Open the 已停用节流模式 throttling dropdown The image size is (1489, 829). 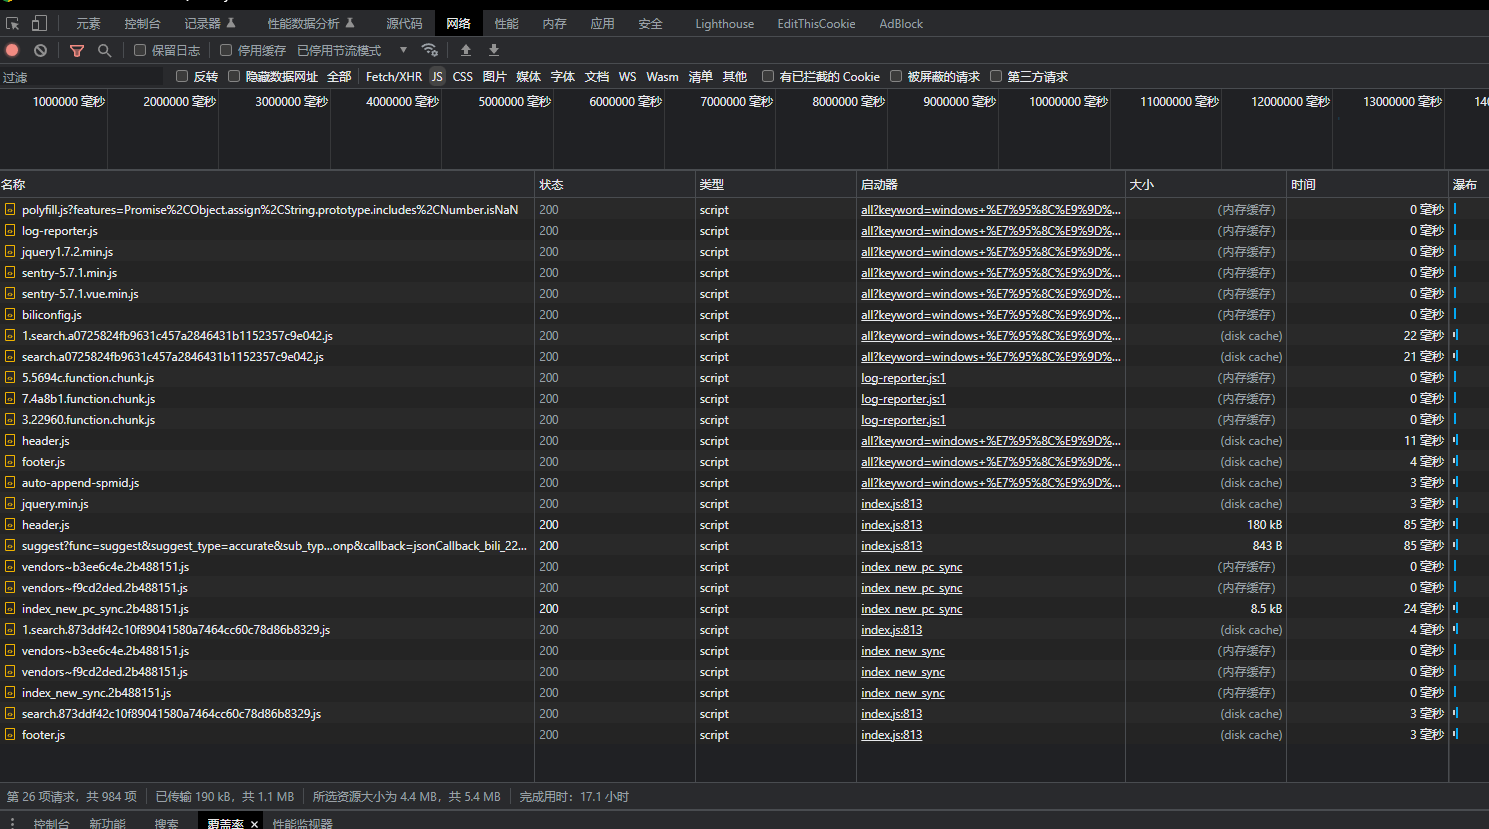[x=340, y=50]
